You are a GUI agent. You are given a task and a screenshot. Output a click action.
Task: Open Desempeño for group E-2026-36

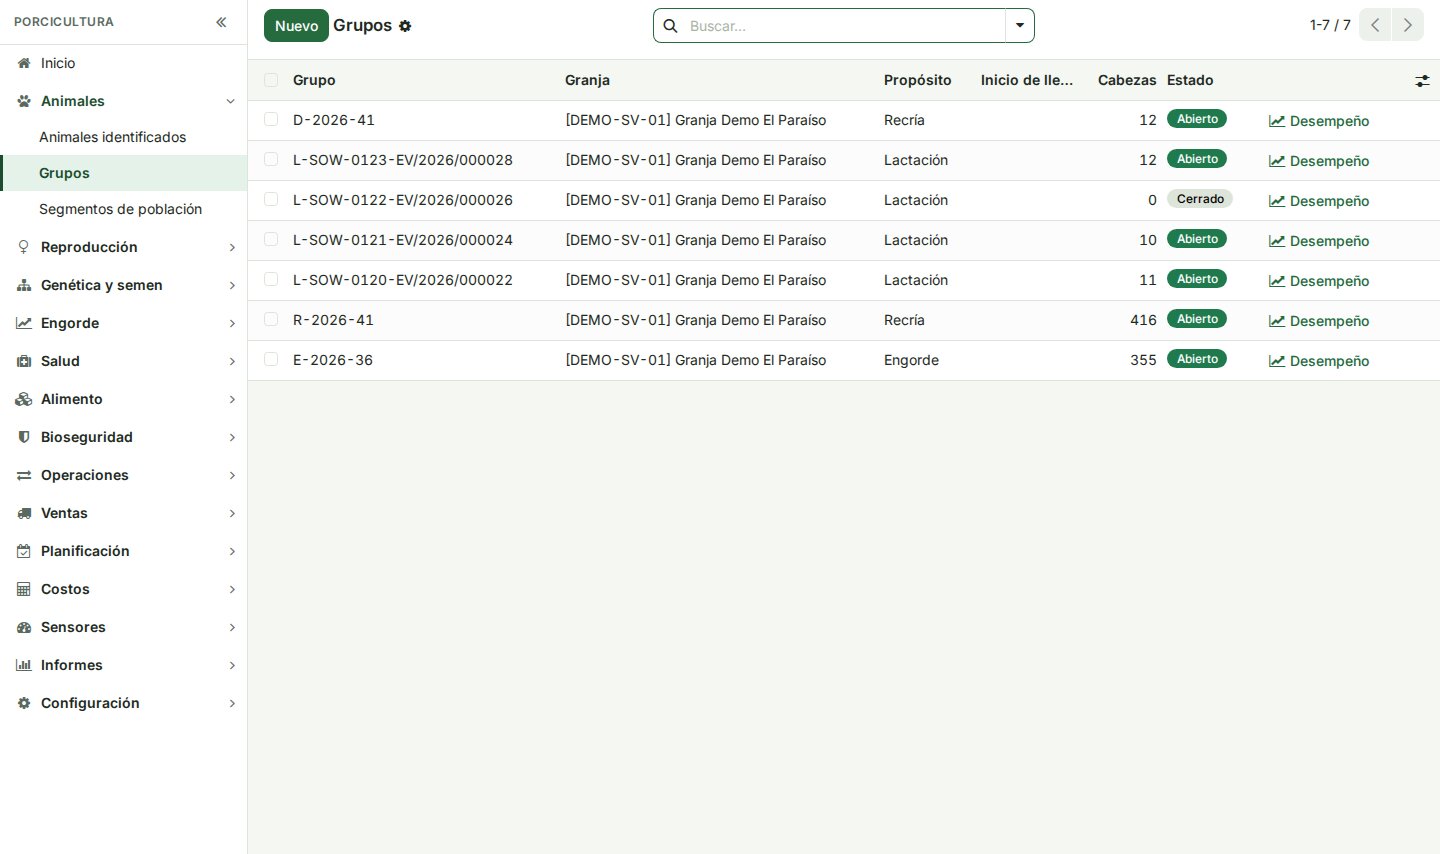[1319, 361]
